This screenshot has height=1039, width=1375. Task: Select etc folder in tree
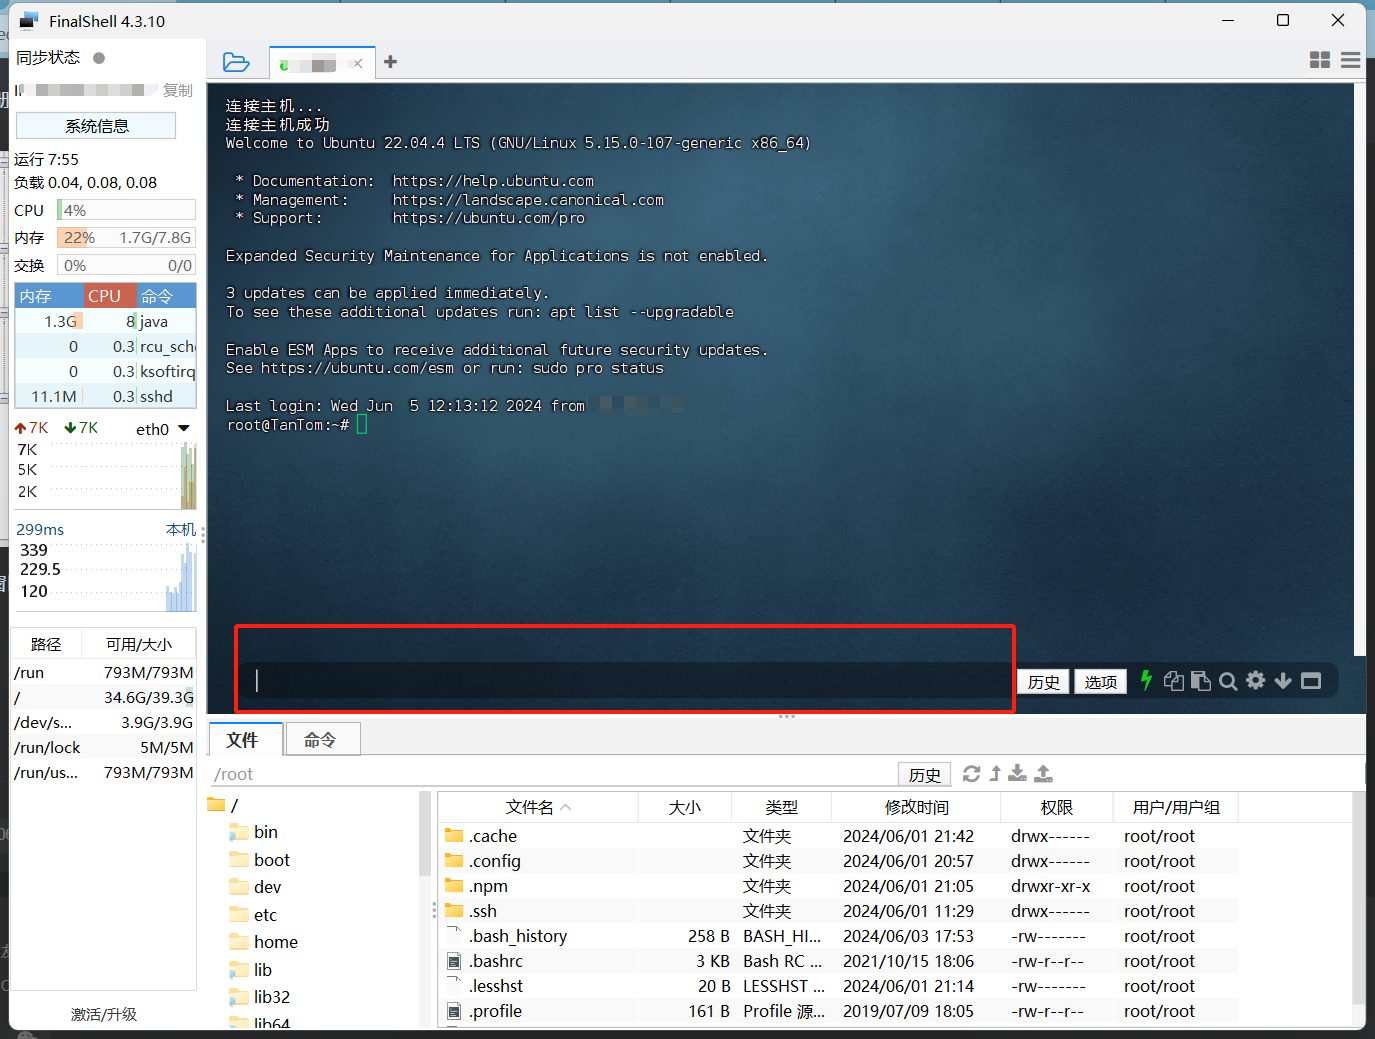[254, 915]
